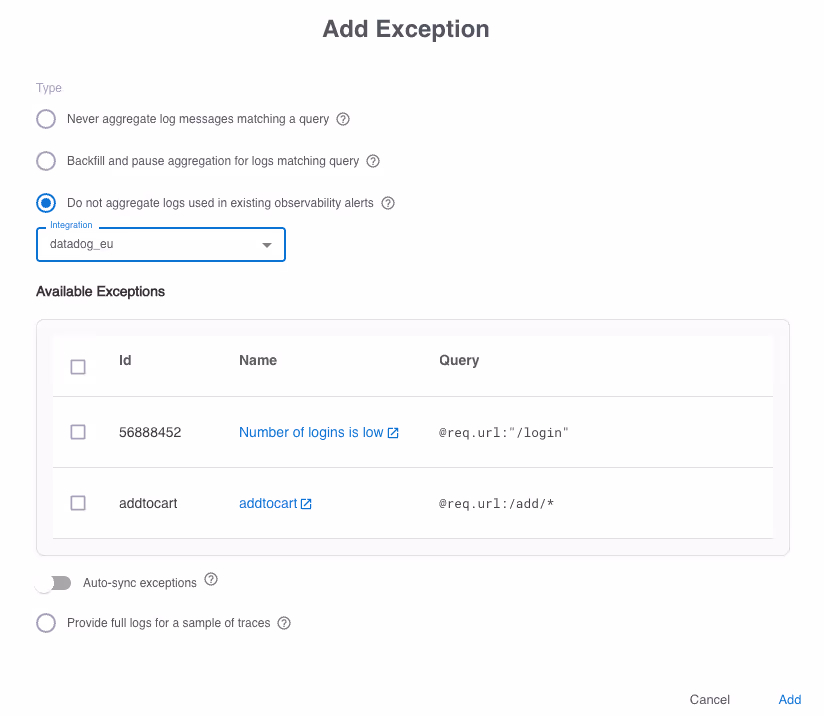Screen dimensions: 824x716
Task: Select Never aggregate log messages radio button
Action: [46, 119]
